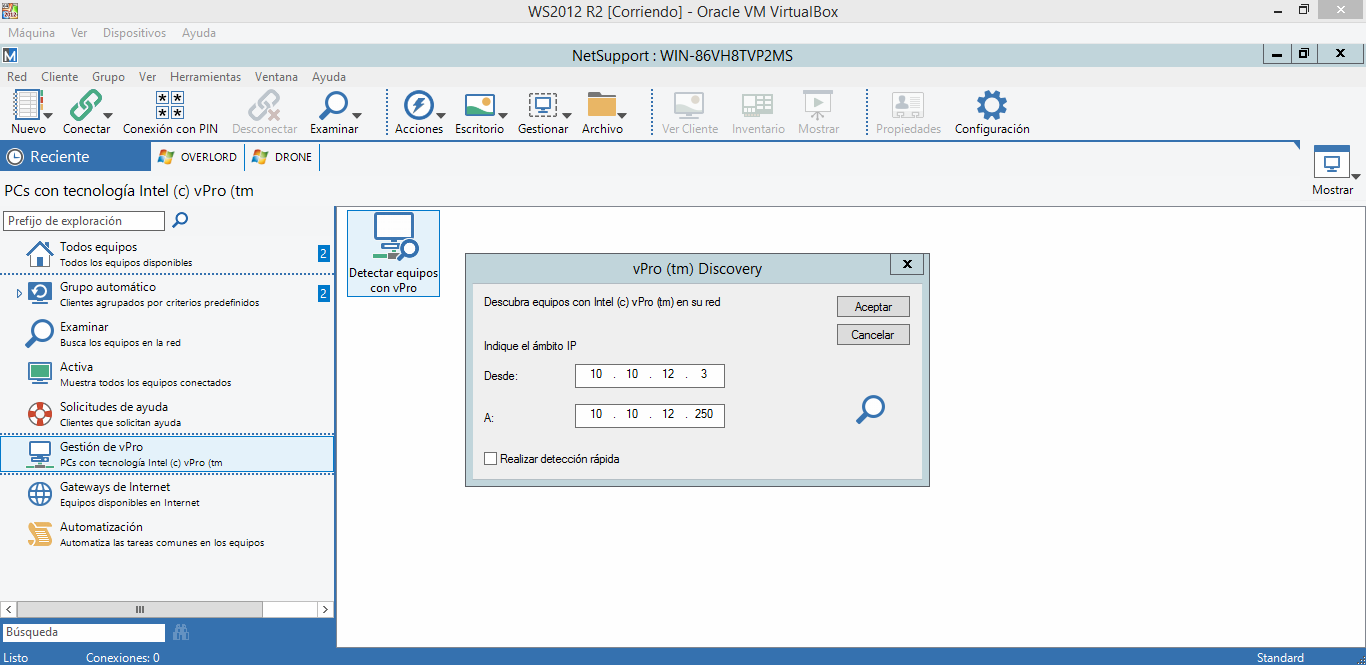The width and height of the screenshot is (1366, 665).
Task: Click the Archivo folder icon
Action: click(x=602, y=105)
